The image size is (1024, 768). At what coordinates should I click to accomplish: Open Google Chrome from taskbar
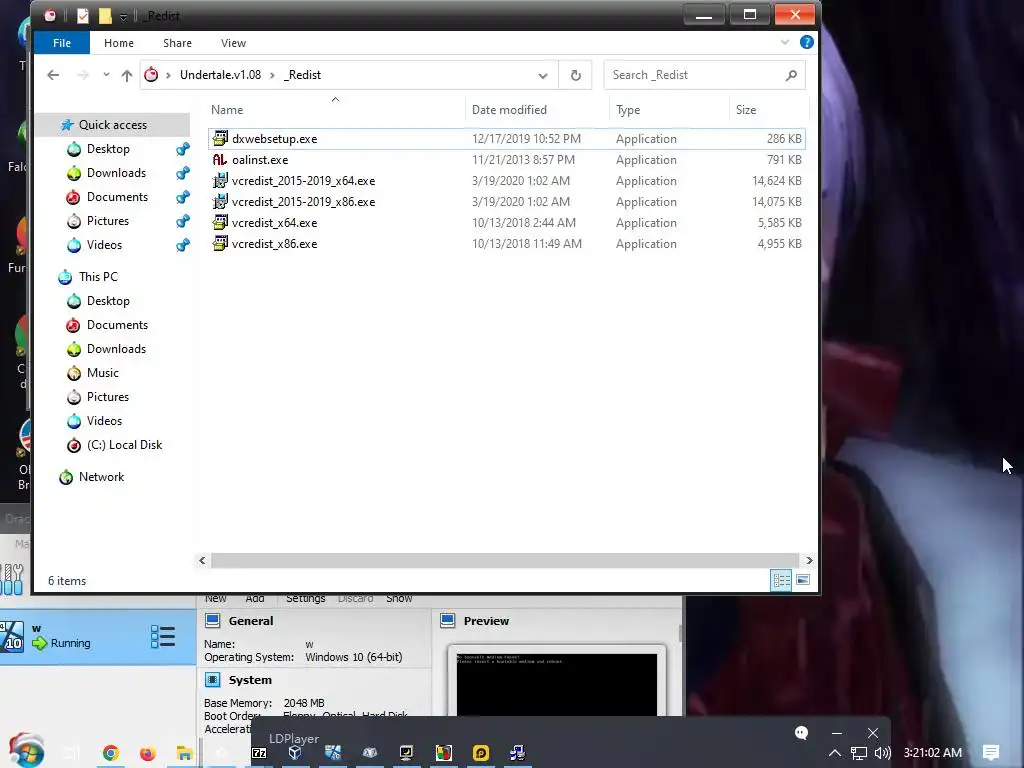[110, 753]
